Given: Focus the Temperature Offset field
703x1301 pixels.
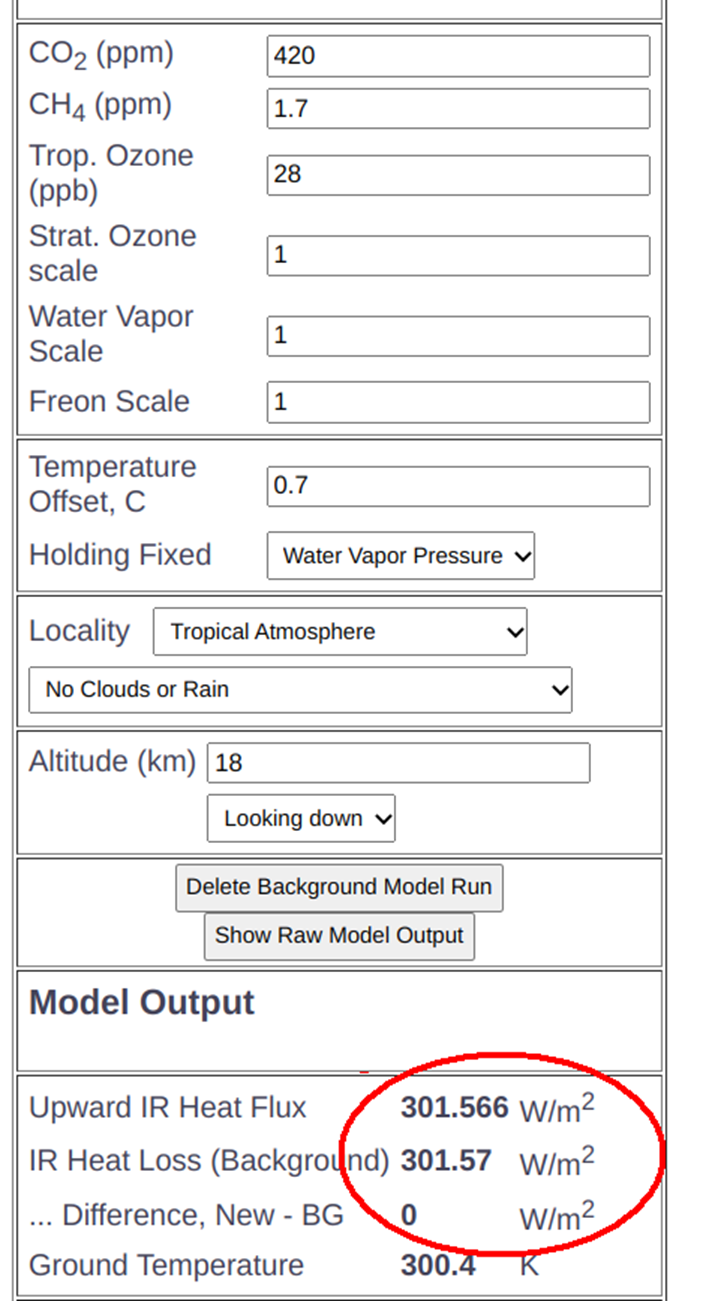Looking at the screenshot, I should click(458, 486).
